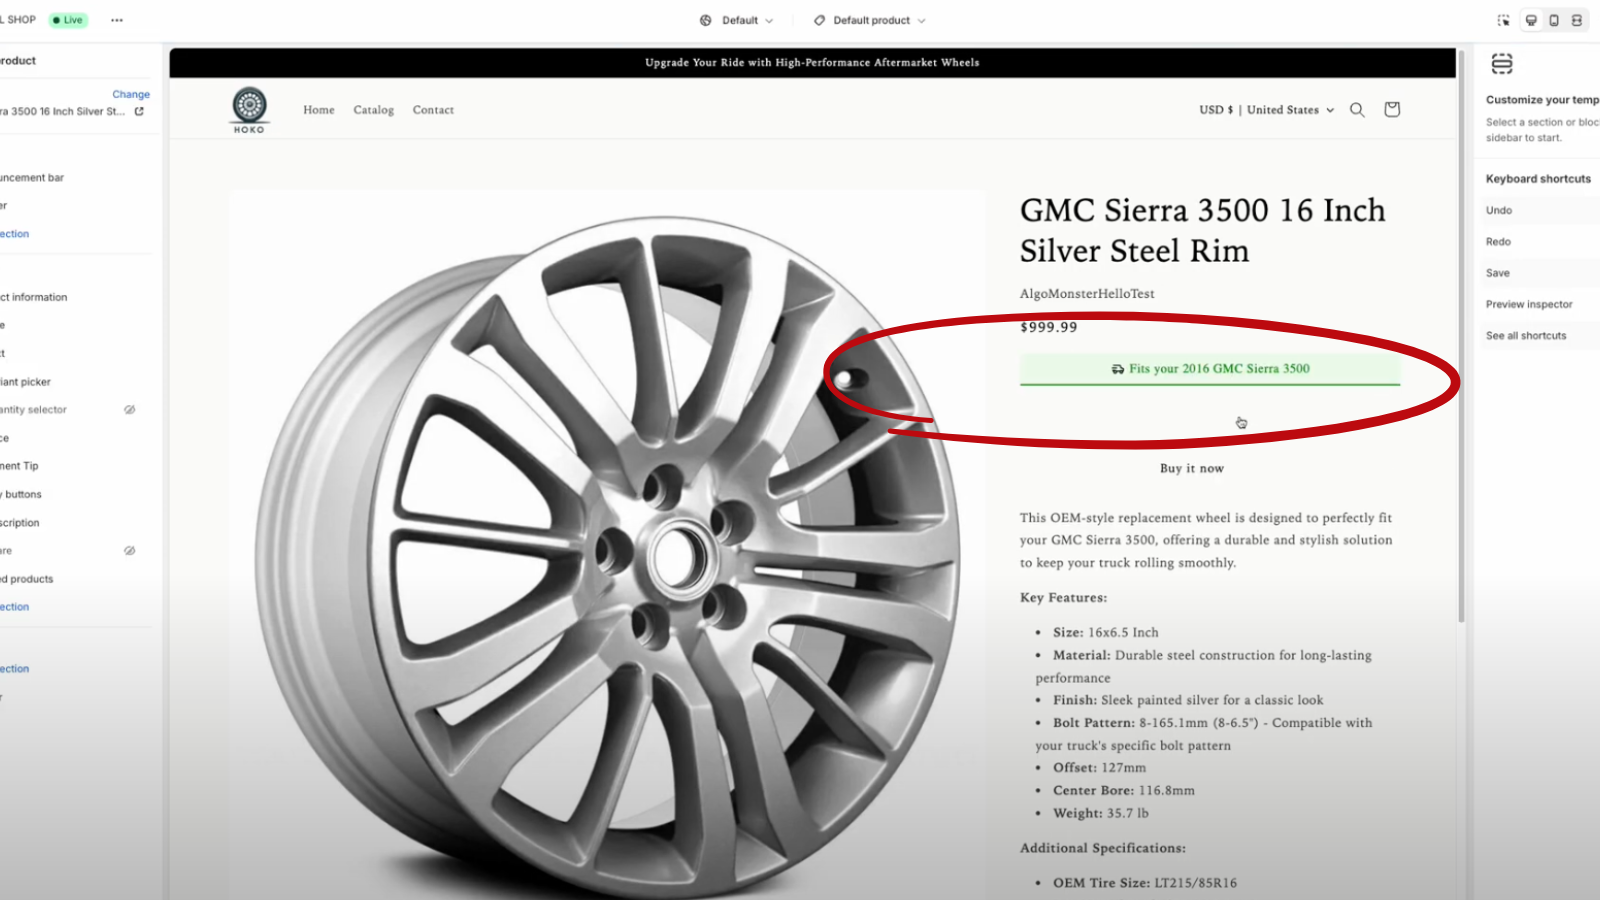Activate the preview inspector selection tool icon
The height and width of the screenshot is (900, 1600).
tap(1503, 20)
